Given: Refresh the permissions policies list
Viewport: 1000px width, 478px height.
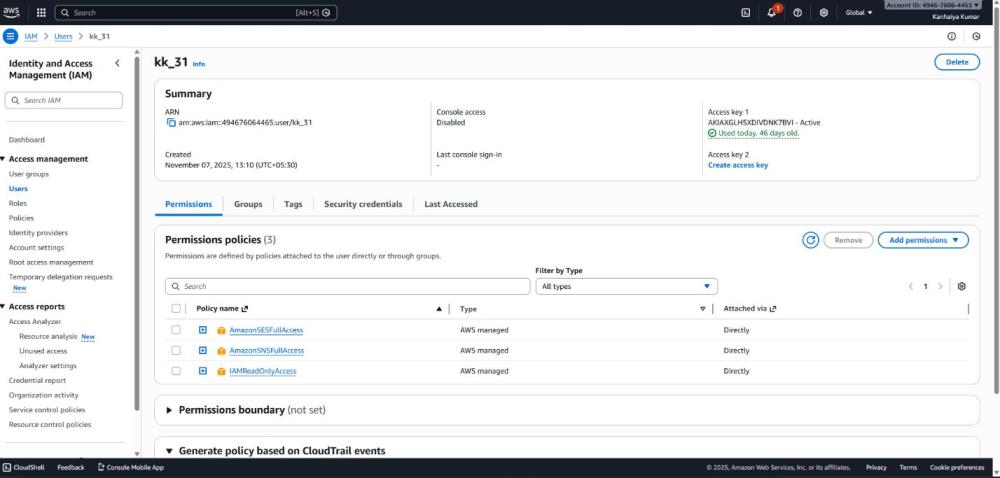Looking at the screenshot, I should 810,240.
